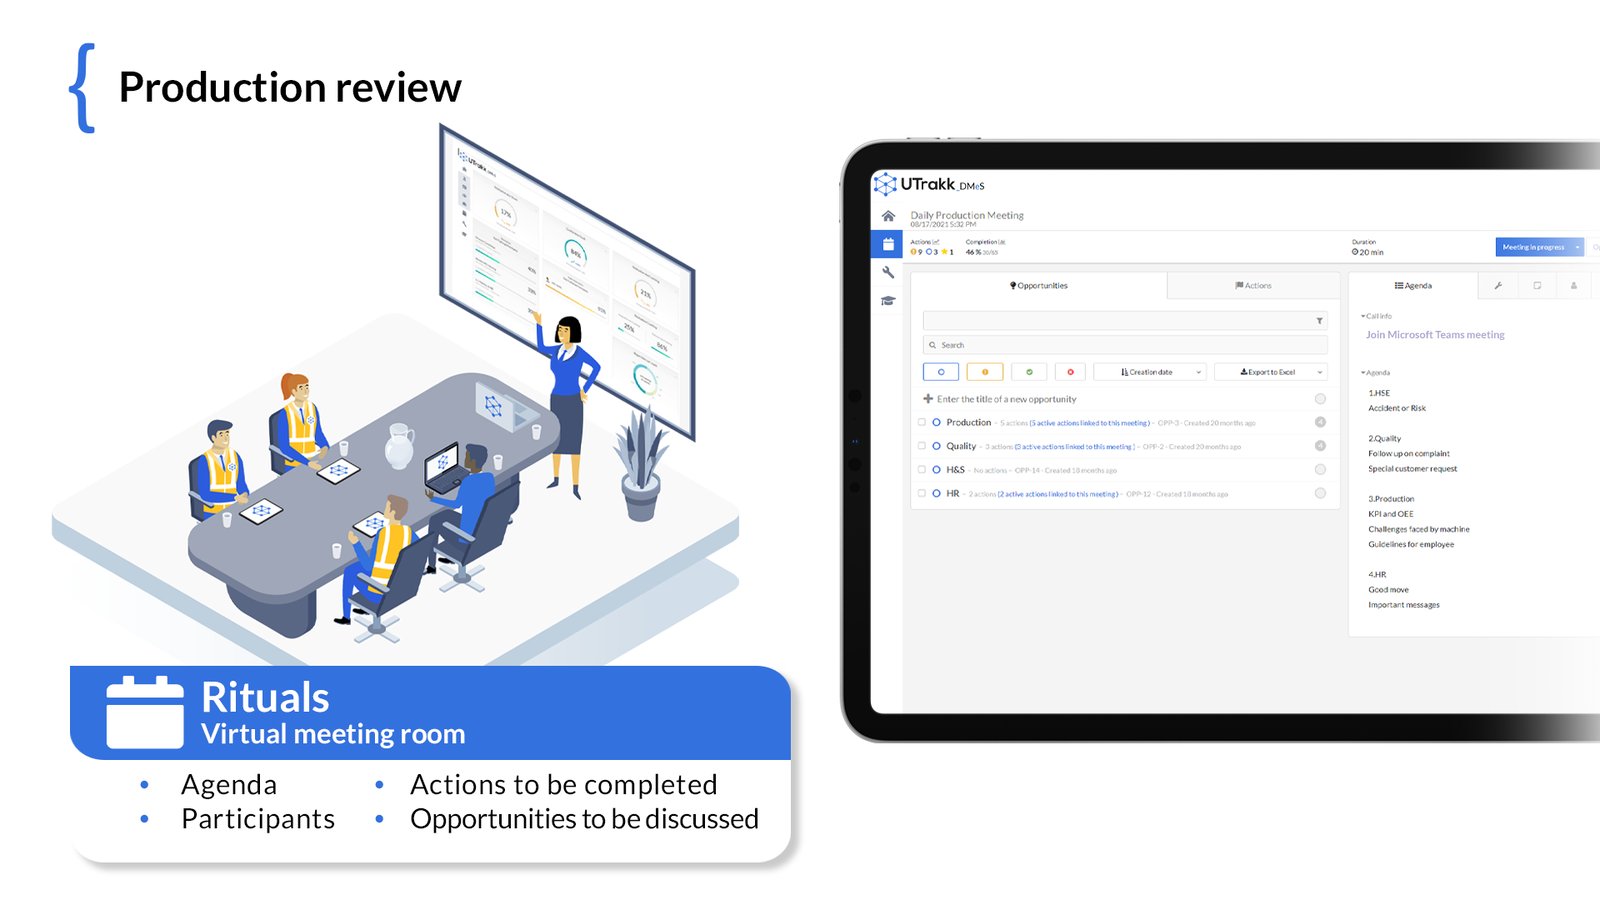Open the Opportunities tab

coord(1040,285)
